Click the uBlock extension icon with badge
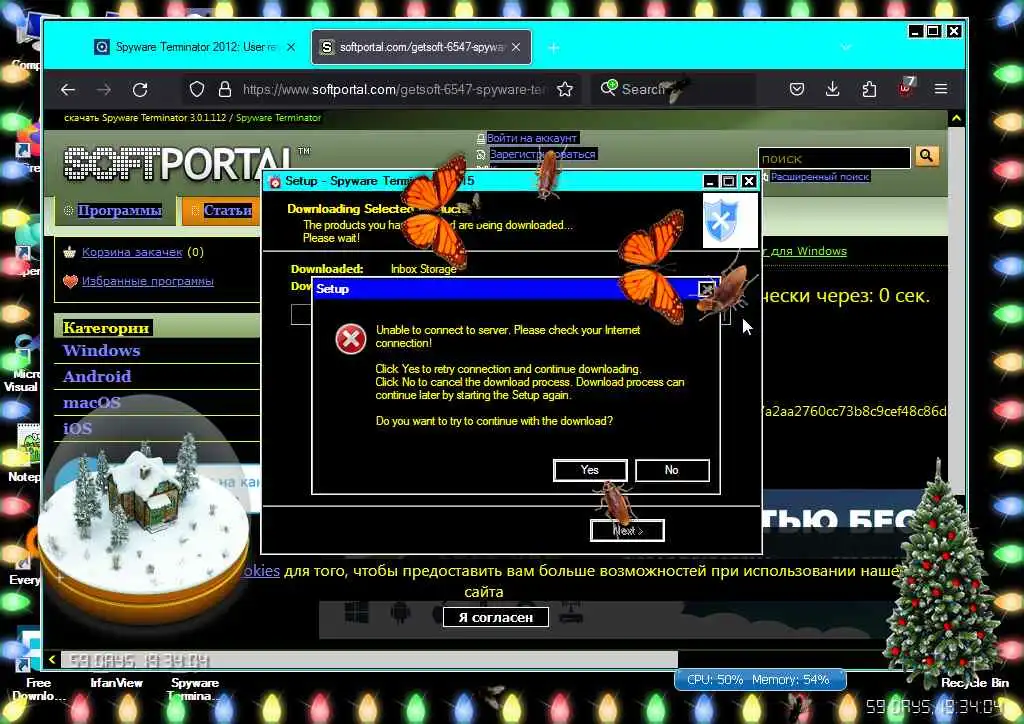Screen dimensions: 1024x724 coord(906,87)
